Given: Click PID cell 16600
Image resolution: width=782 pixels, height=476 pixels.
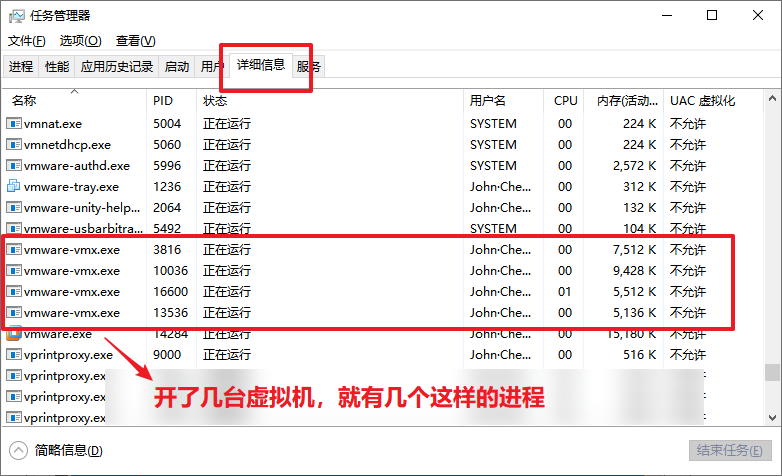Looking at the screenshot, I should coord(171,291).
